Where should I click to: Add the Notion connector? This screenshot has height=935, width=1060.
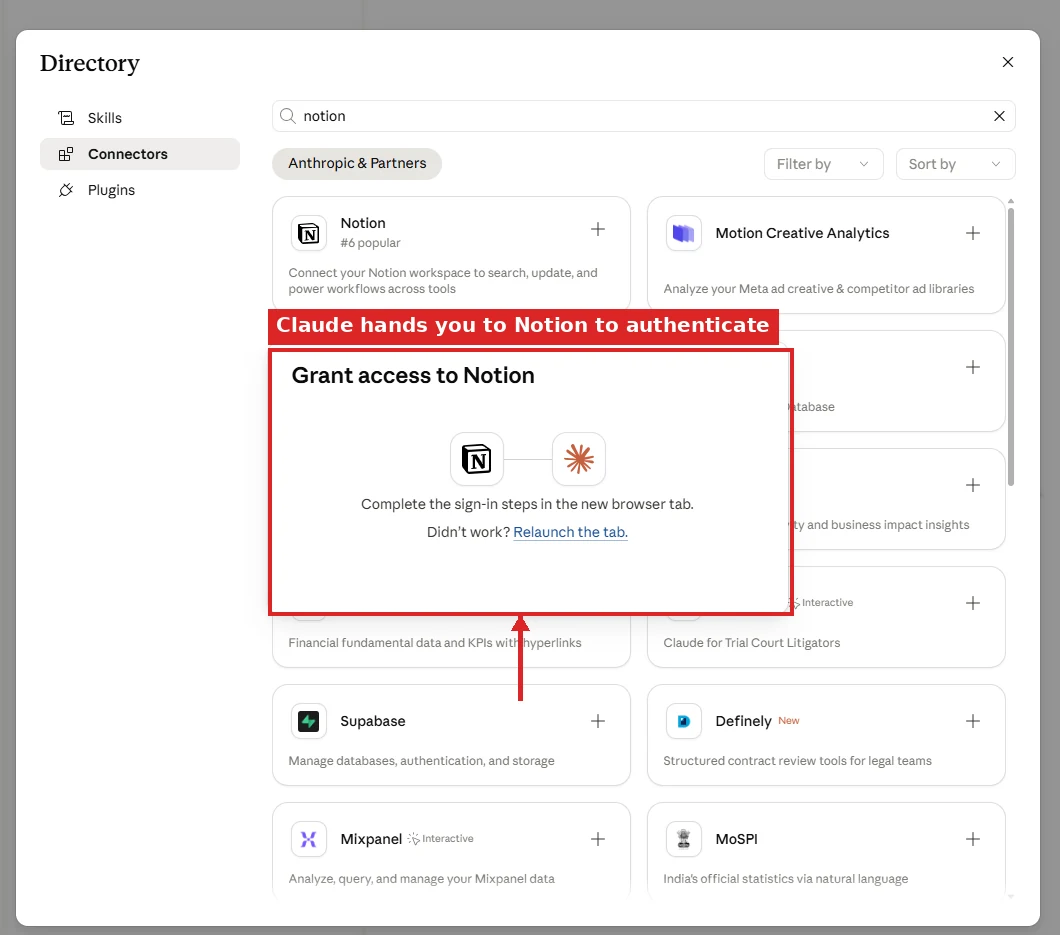click(598, 229)
